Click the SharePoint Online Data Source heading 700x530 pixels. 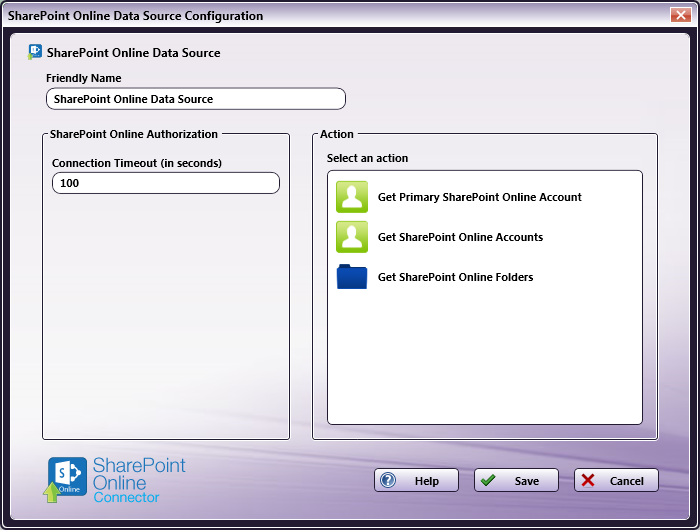click(x=133, y=53)
